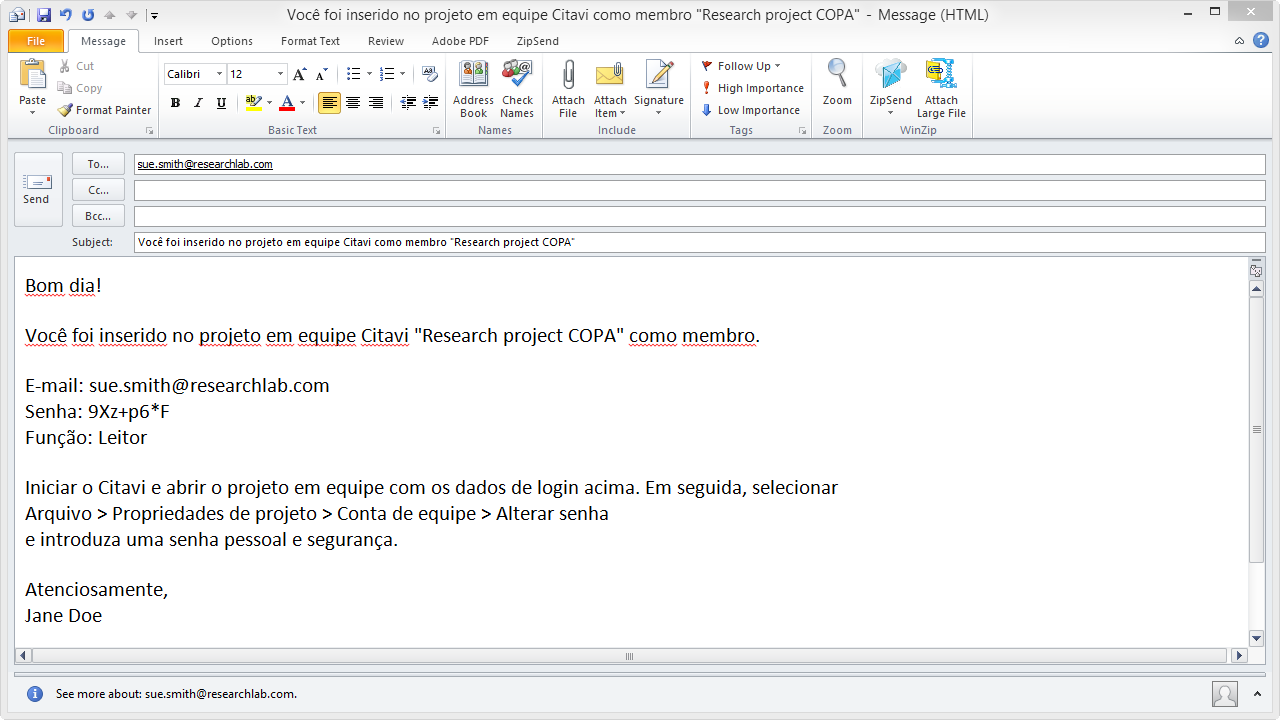Open the Clipboard pane dialog launcher
This screenshot has width=1280, height=720.
150,131
